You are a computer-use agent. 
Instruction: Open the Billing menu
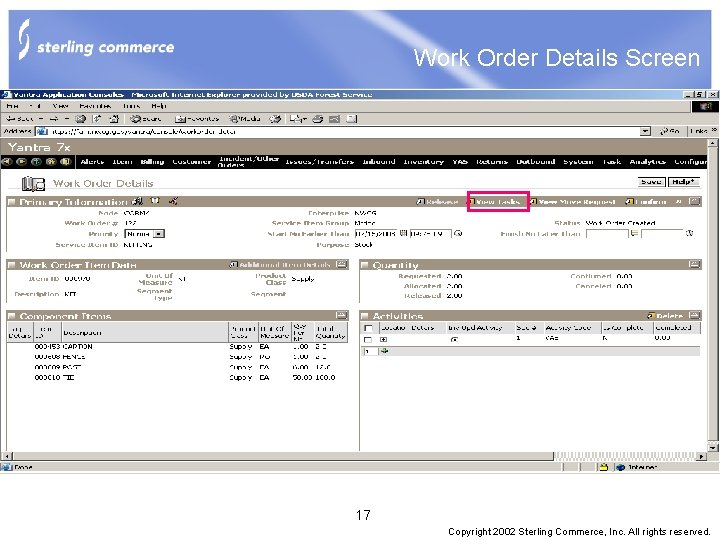click(x=152, y=162)
